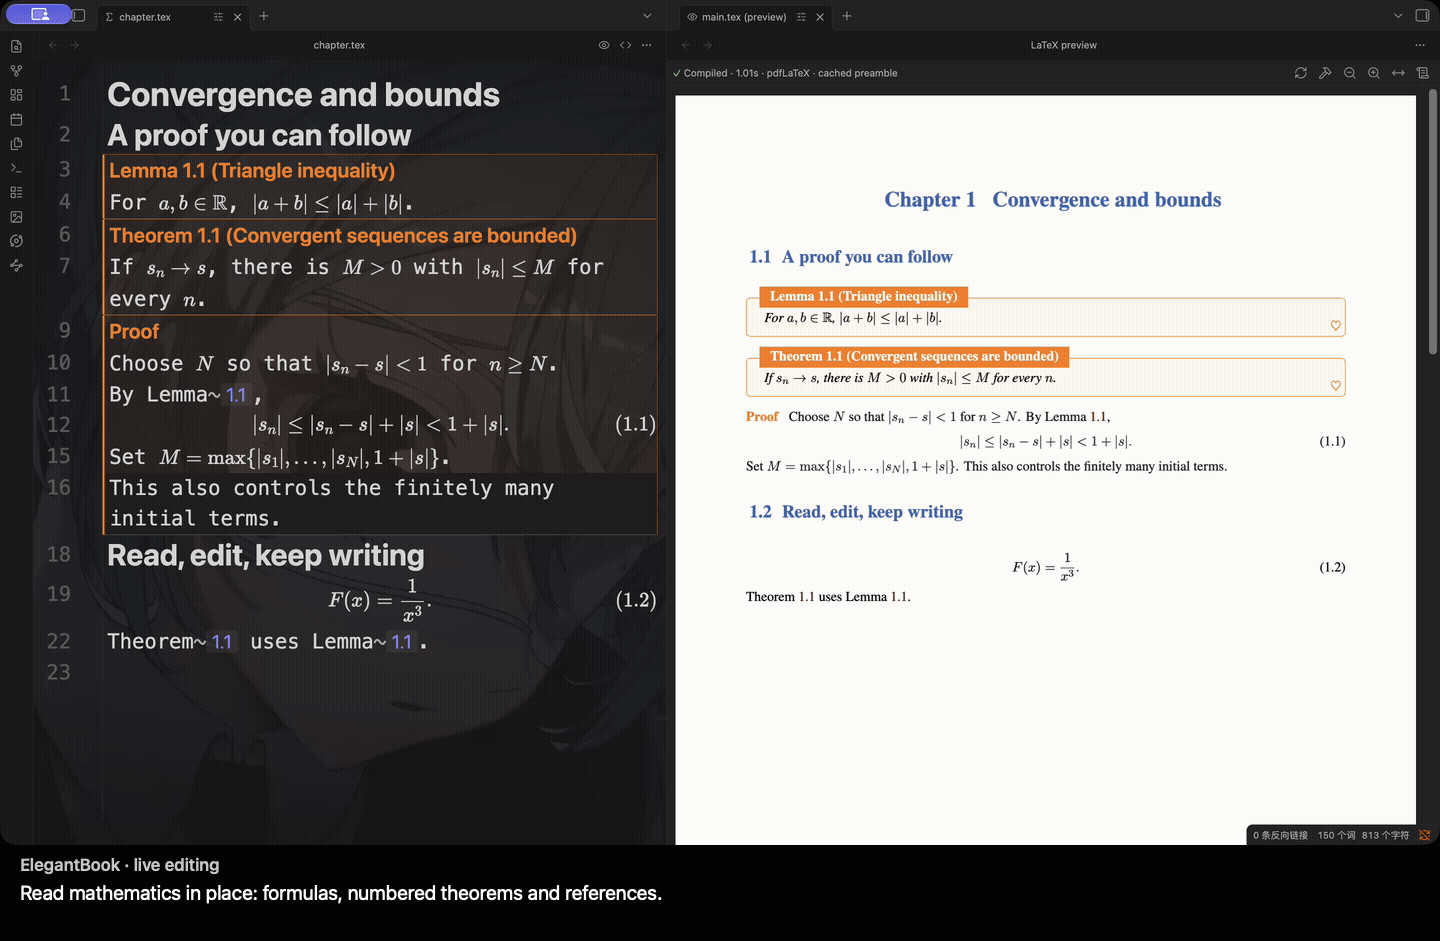
Task: Open the list layout icon in the sidebar
Action: (x=16, y=192)
